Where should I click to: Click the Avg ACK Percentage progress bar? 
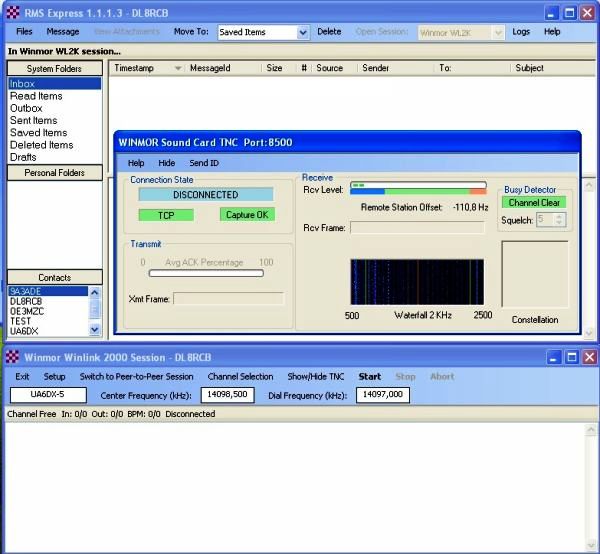pos(206,273)
